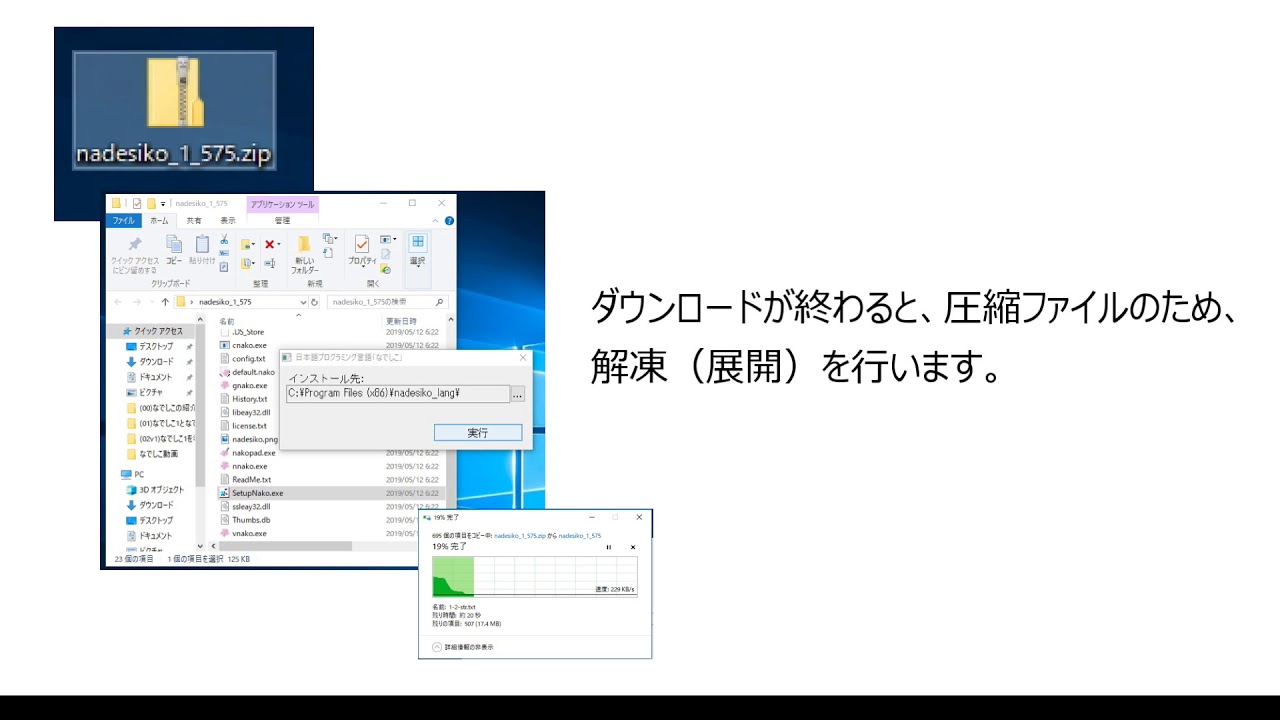This screenshot has height=720, width=1280.
Task: Click the Pin to Quick Access ribbon icon
Action: [x=134, y=245]
